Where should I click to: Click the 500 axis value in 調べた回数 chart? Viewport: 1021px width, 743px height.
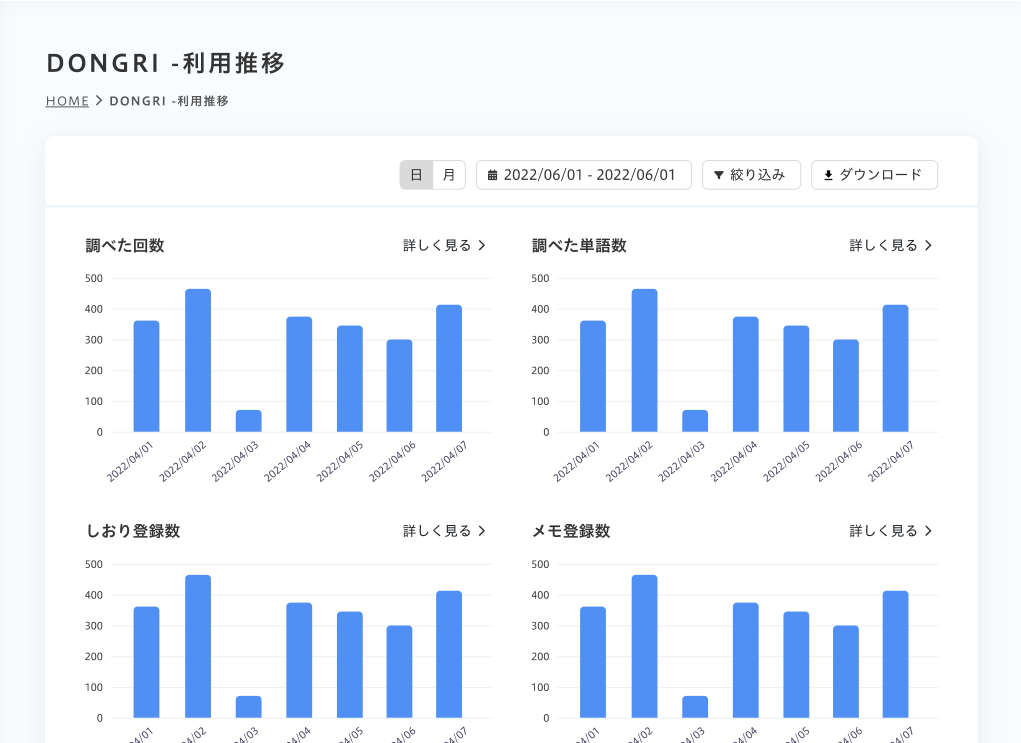click(x=94, y=278)
